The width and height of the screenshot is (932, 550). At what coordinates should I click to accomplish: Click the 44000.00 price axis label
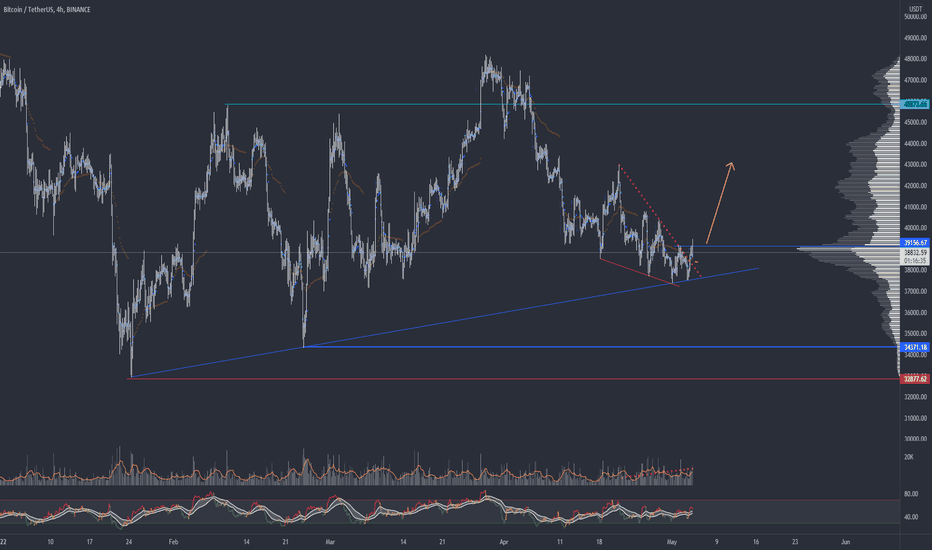[915, 143]
